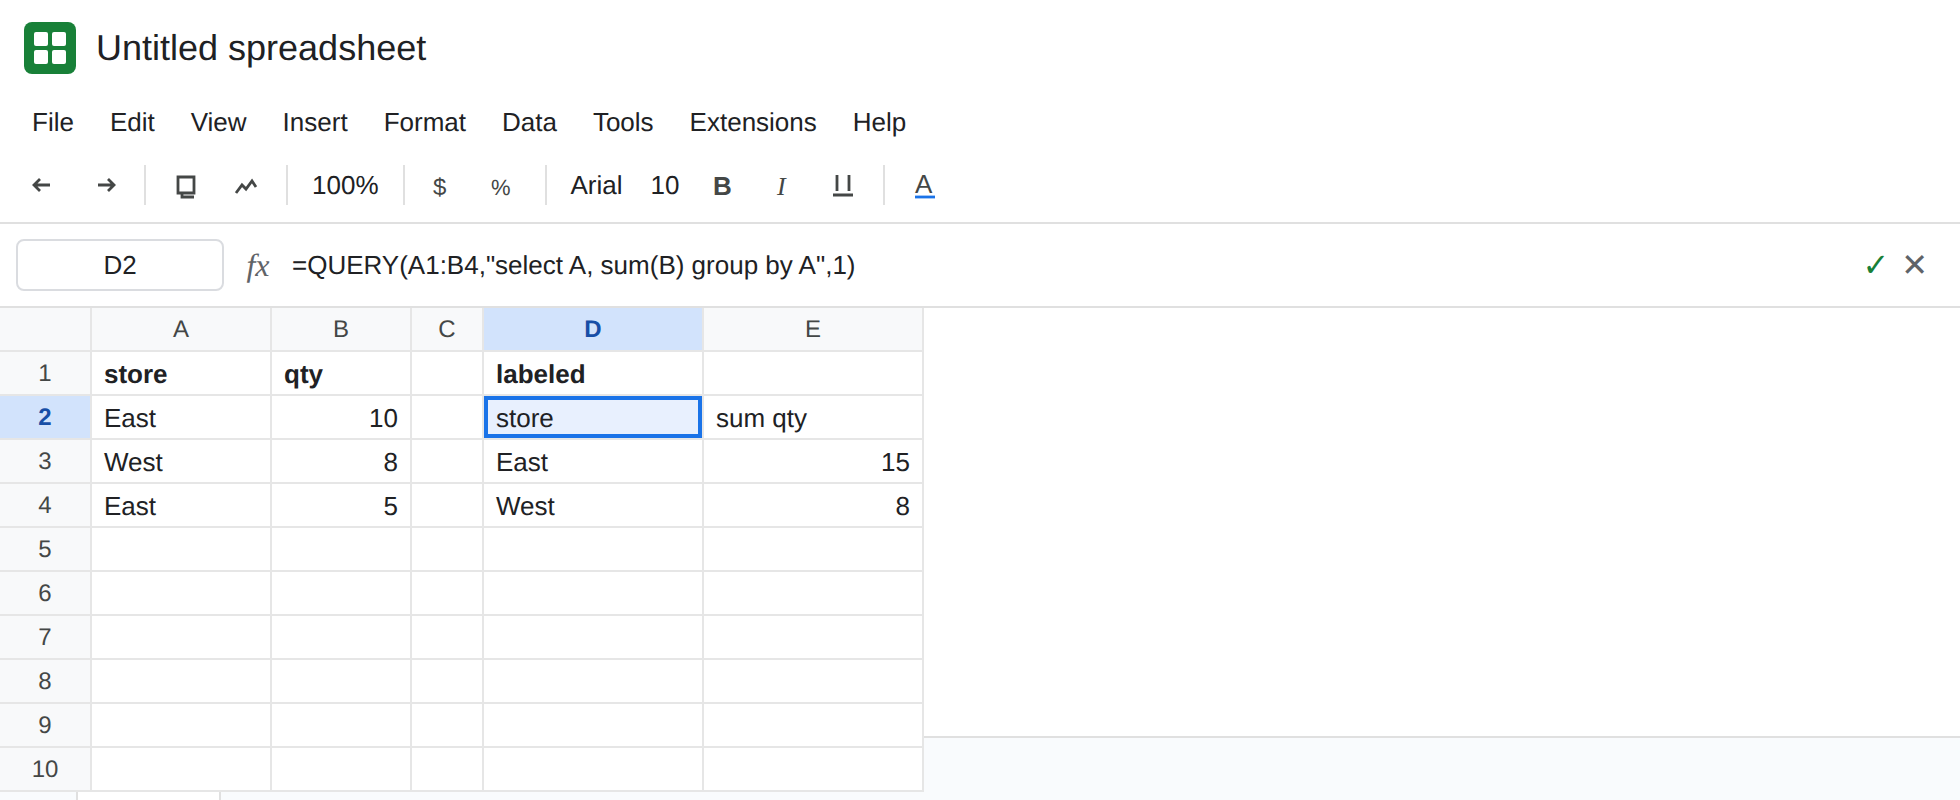The width and height of the screenshot is (1960, 800).
Task: Click the green Sheets logo icon
Action: pyautogui.click(x=50, y=48)
